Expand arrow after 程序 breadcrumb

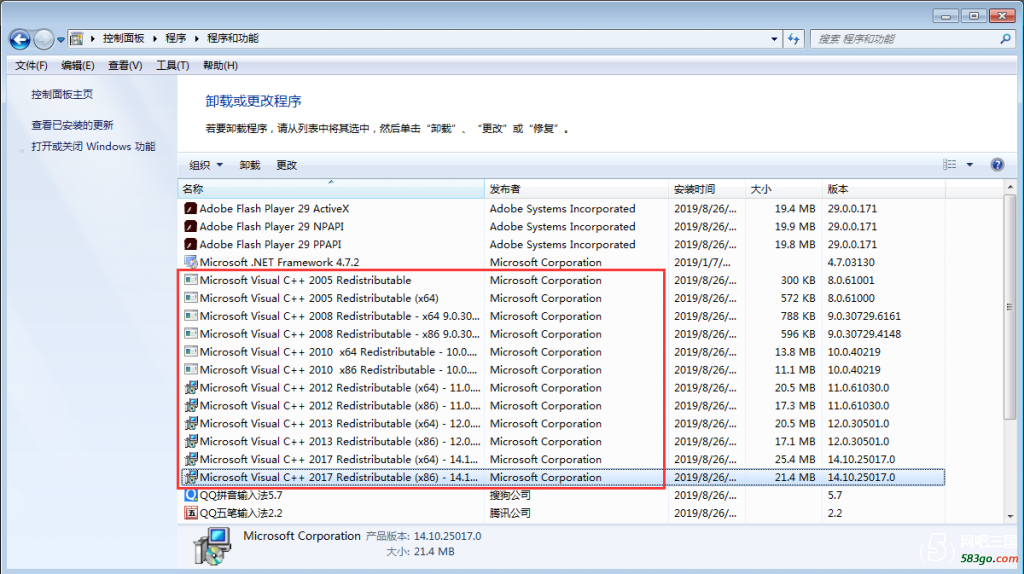[x=197, y=39]
